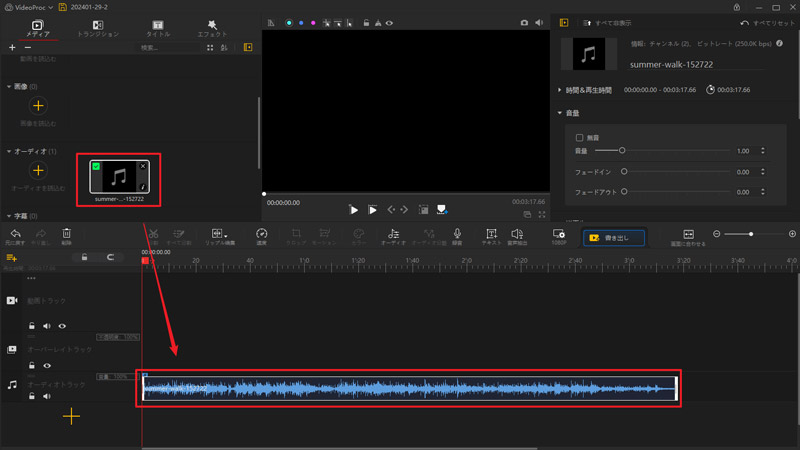The height and width of the screenshot is (450, 800).
Task: Take a snapshot with the camera icon
Action: [524, 22]
